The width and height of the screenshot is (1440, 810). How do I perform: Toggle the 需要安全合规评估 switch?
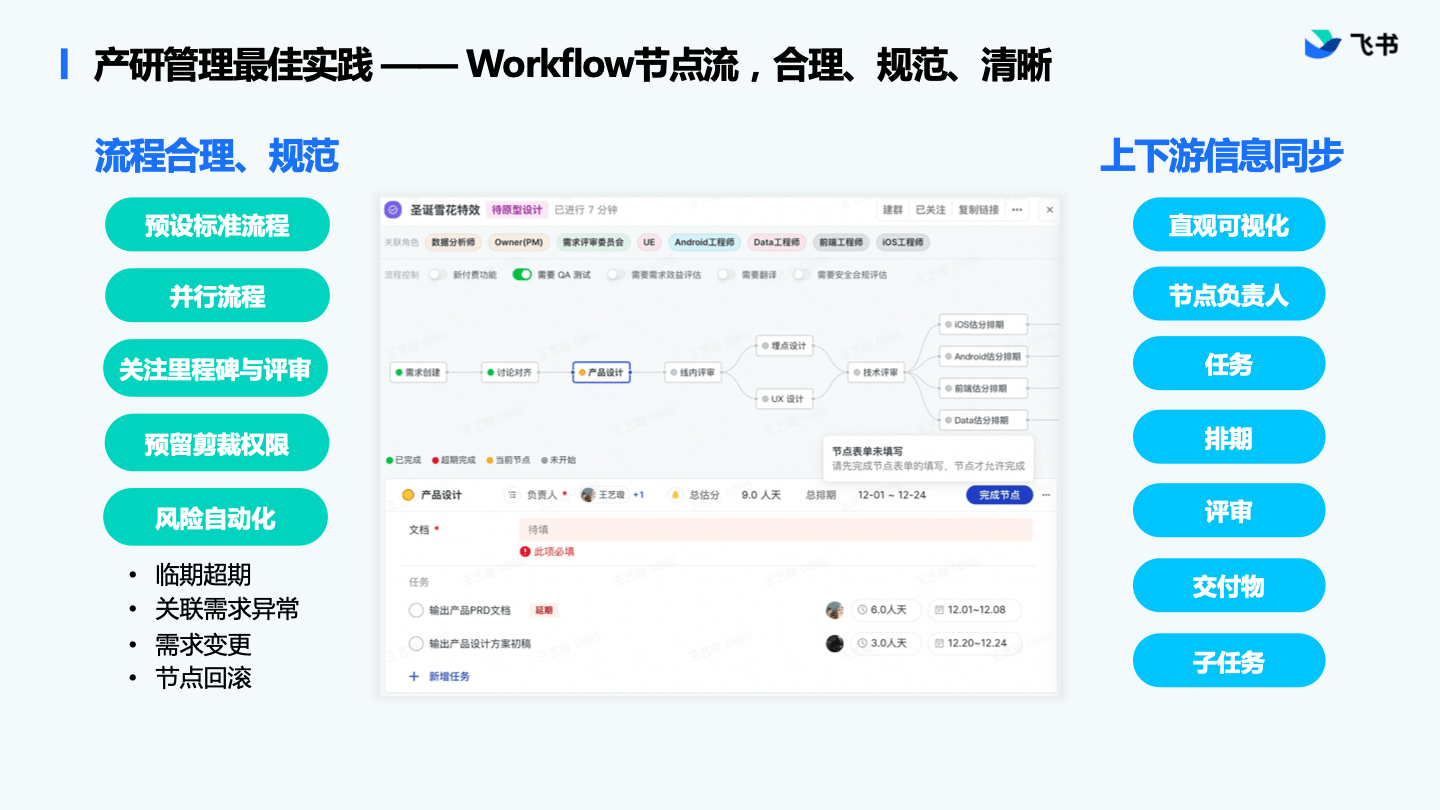[802, 274]
